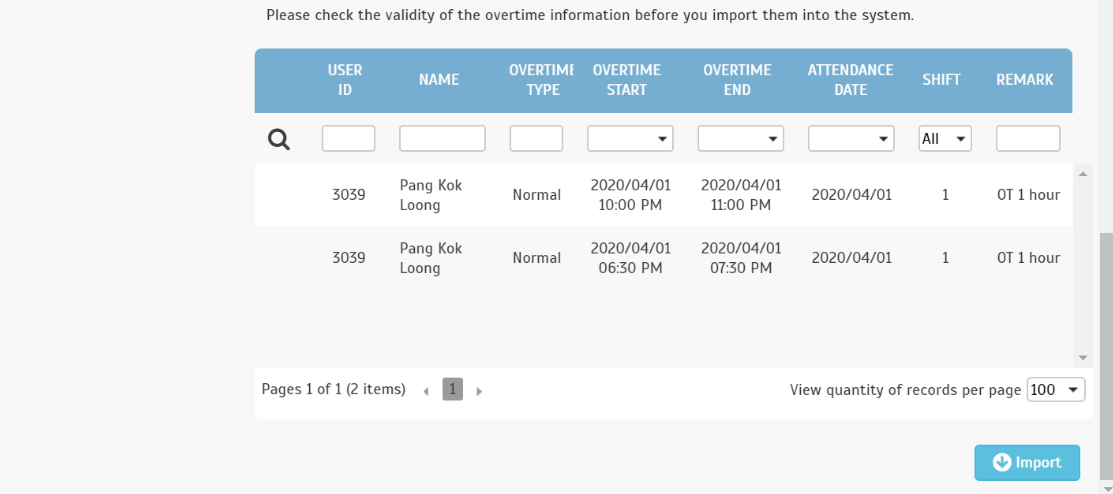Click the table scroll-down arrow

pos(1083,358)
